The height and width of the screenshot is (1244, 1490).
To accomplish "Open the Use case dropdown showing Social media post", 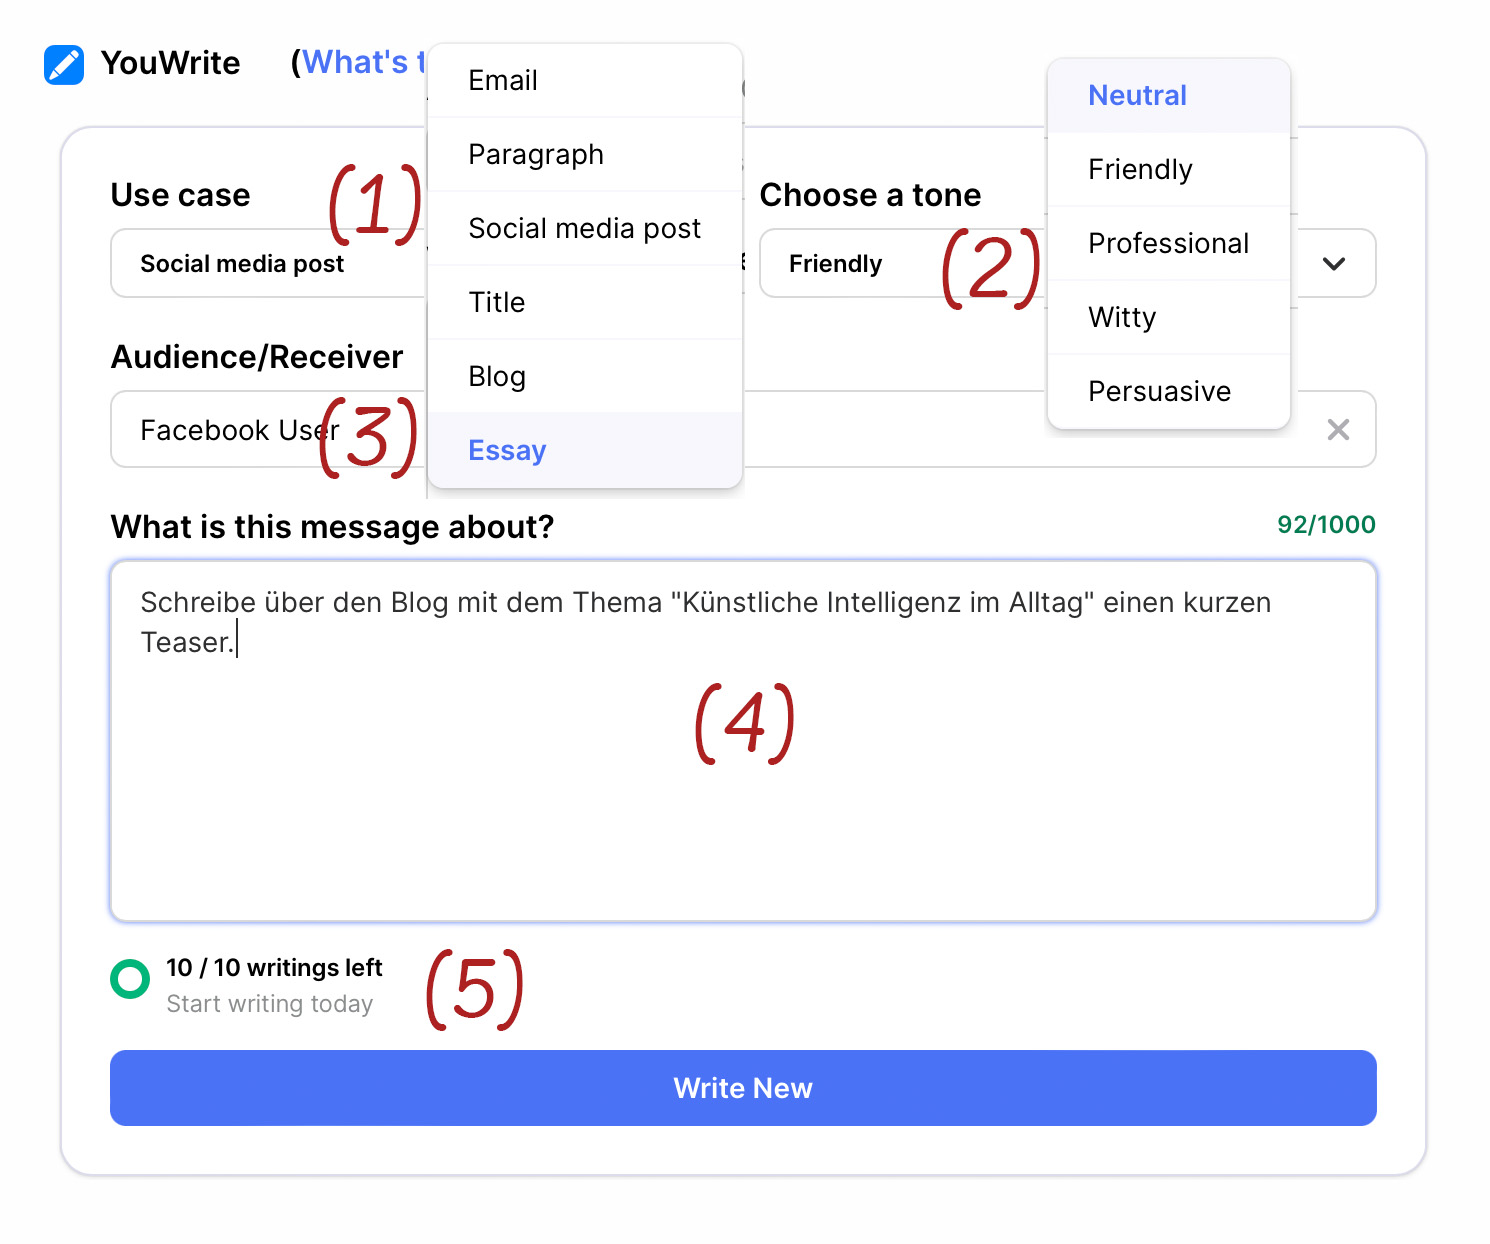I will point(268,263).
